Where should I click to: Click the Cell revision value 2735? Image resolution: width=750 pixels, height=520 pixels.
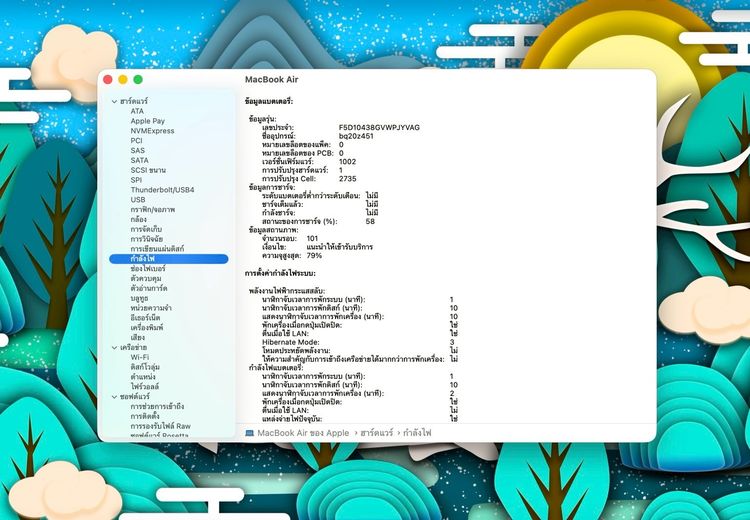coord(348,179)
